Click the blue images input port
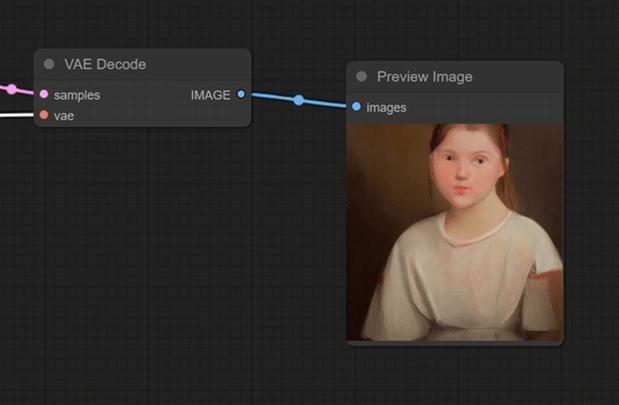The height and width of the screenshot is (405, 619). tap(356, 107)
